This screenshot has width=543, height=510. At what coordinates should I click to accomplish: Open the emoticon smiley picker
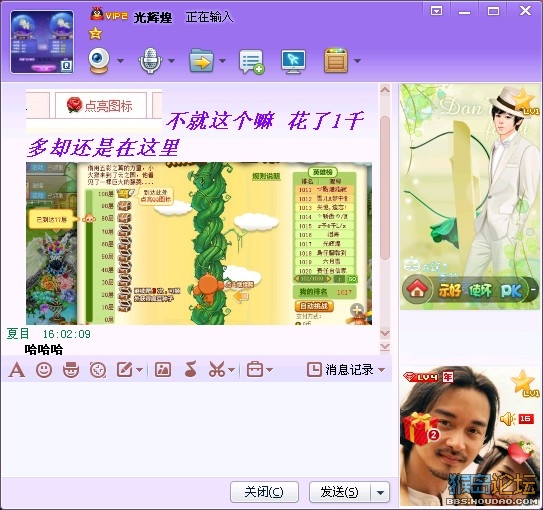(44, 370)
